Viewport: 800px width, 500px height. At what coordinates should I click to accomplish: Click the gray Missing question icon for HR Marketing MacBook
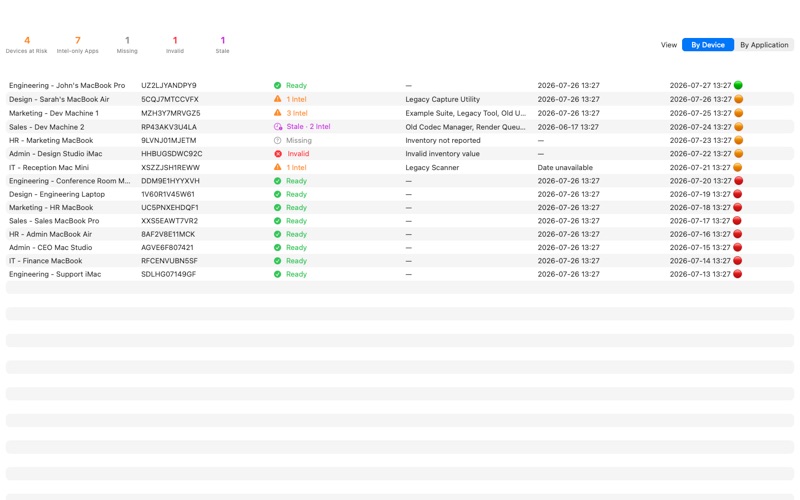(x=278, y=140)
